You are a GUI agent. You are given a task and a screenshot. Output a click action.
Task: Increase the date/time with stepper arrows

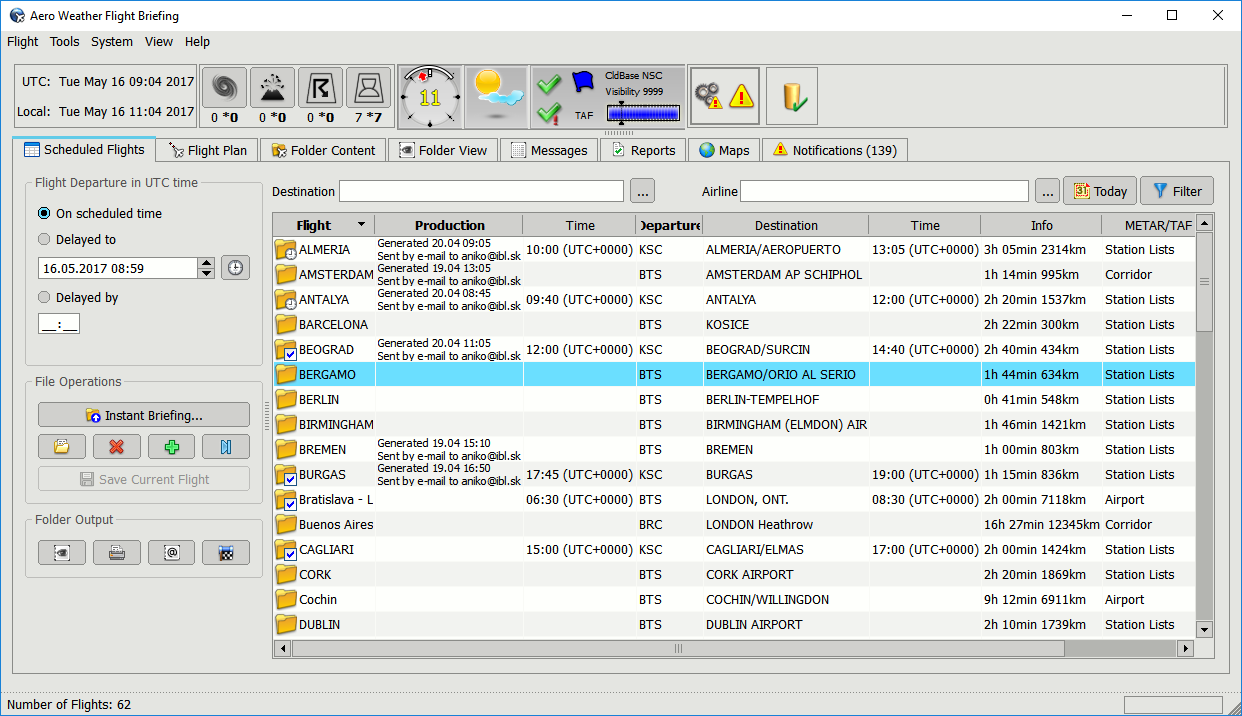click(207, 263)
